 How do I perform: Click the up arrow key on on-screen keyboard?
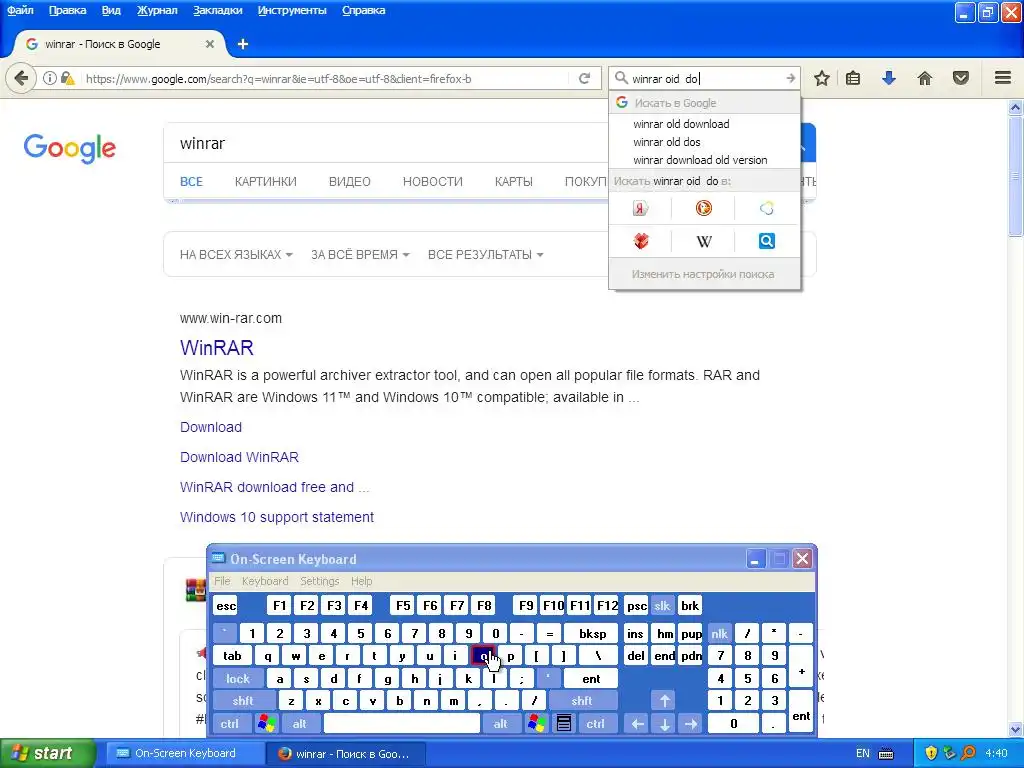[664, 701]
